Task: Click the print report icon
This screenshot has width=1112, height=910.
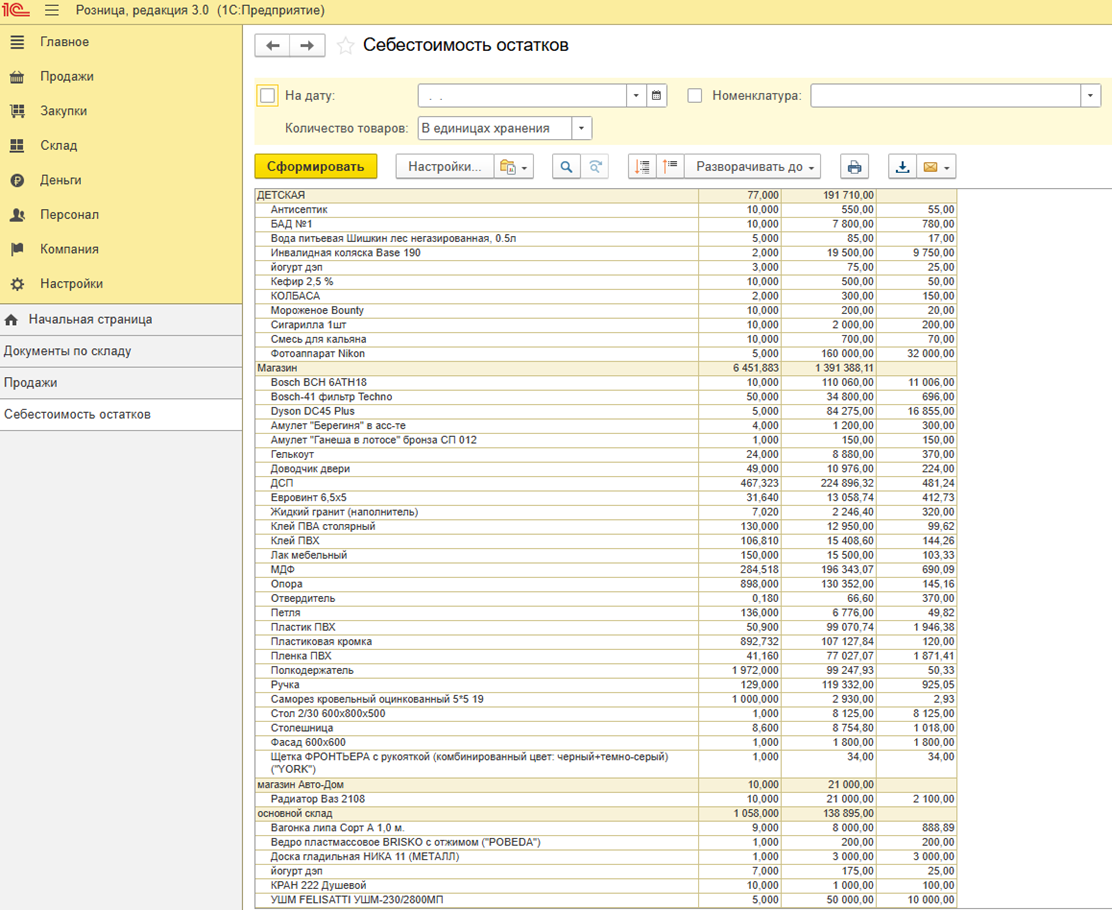Action: tap(853, 167)
